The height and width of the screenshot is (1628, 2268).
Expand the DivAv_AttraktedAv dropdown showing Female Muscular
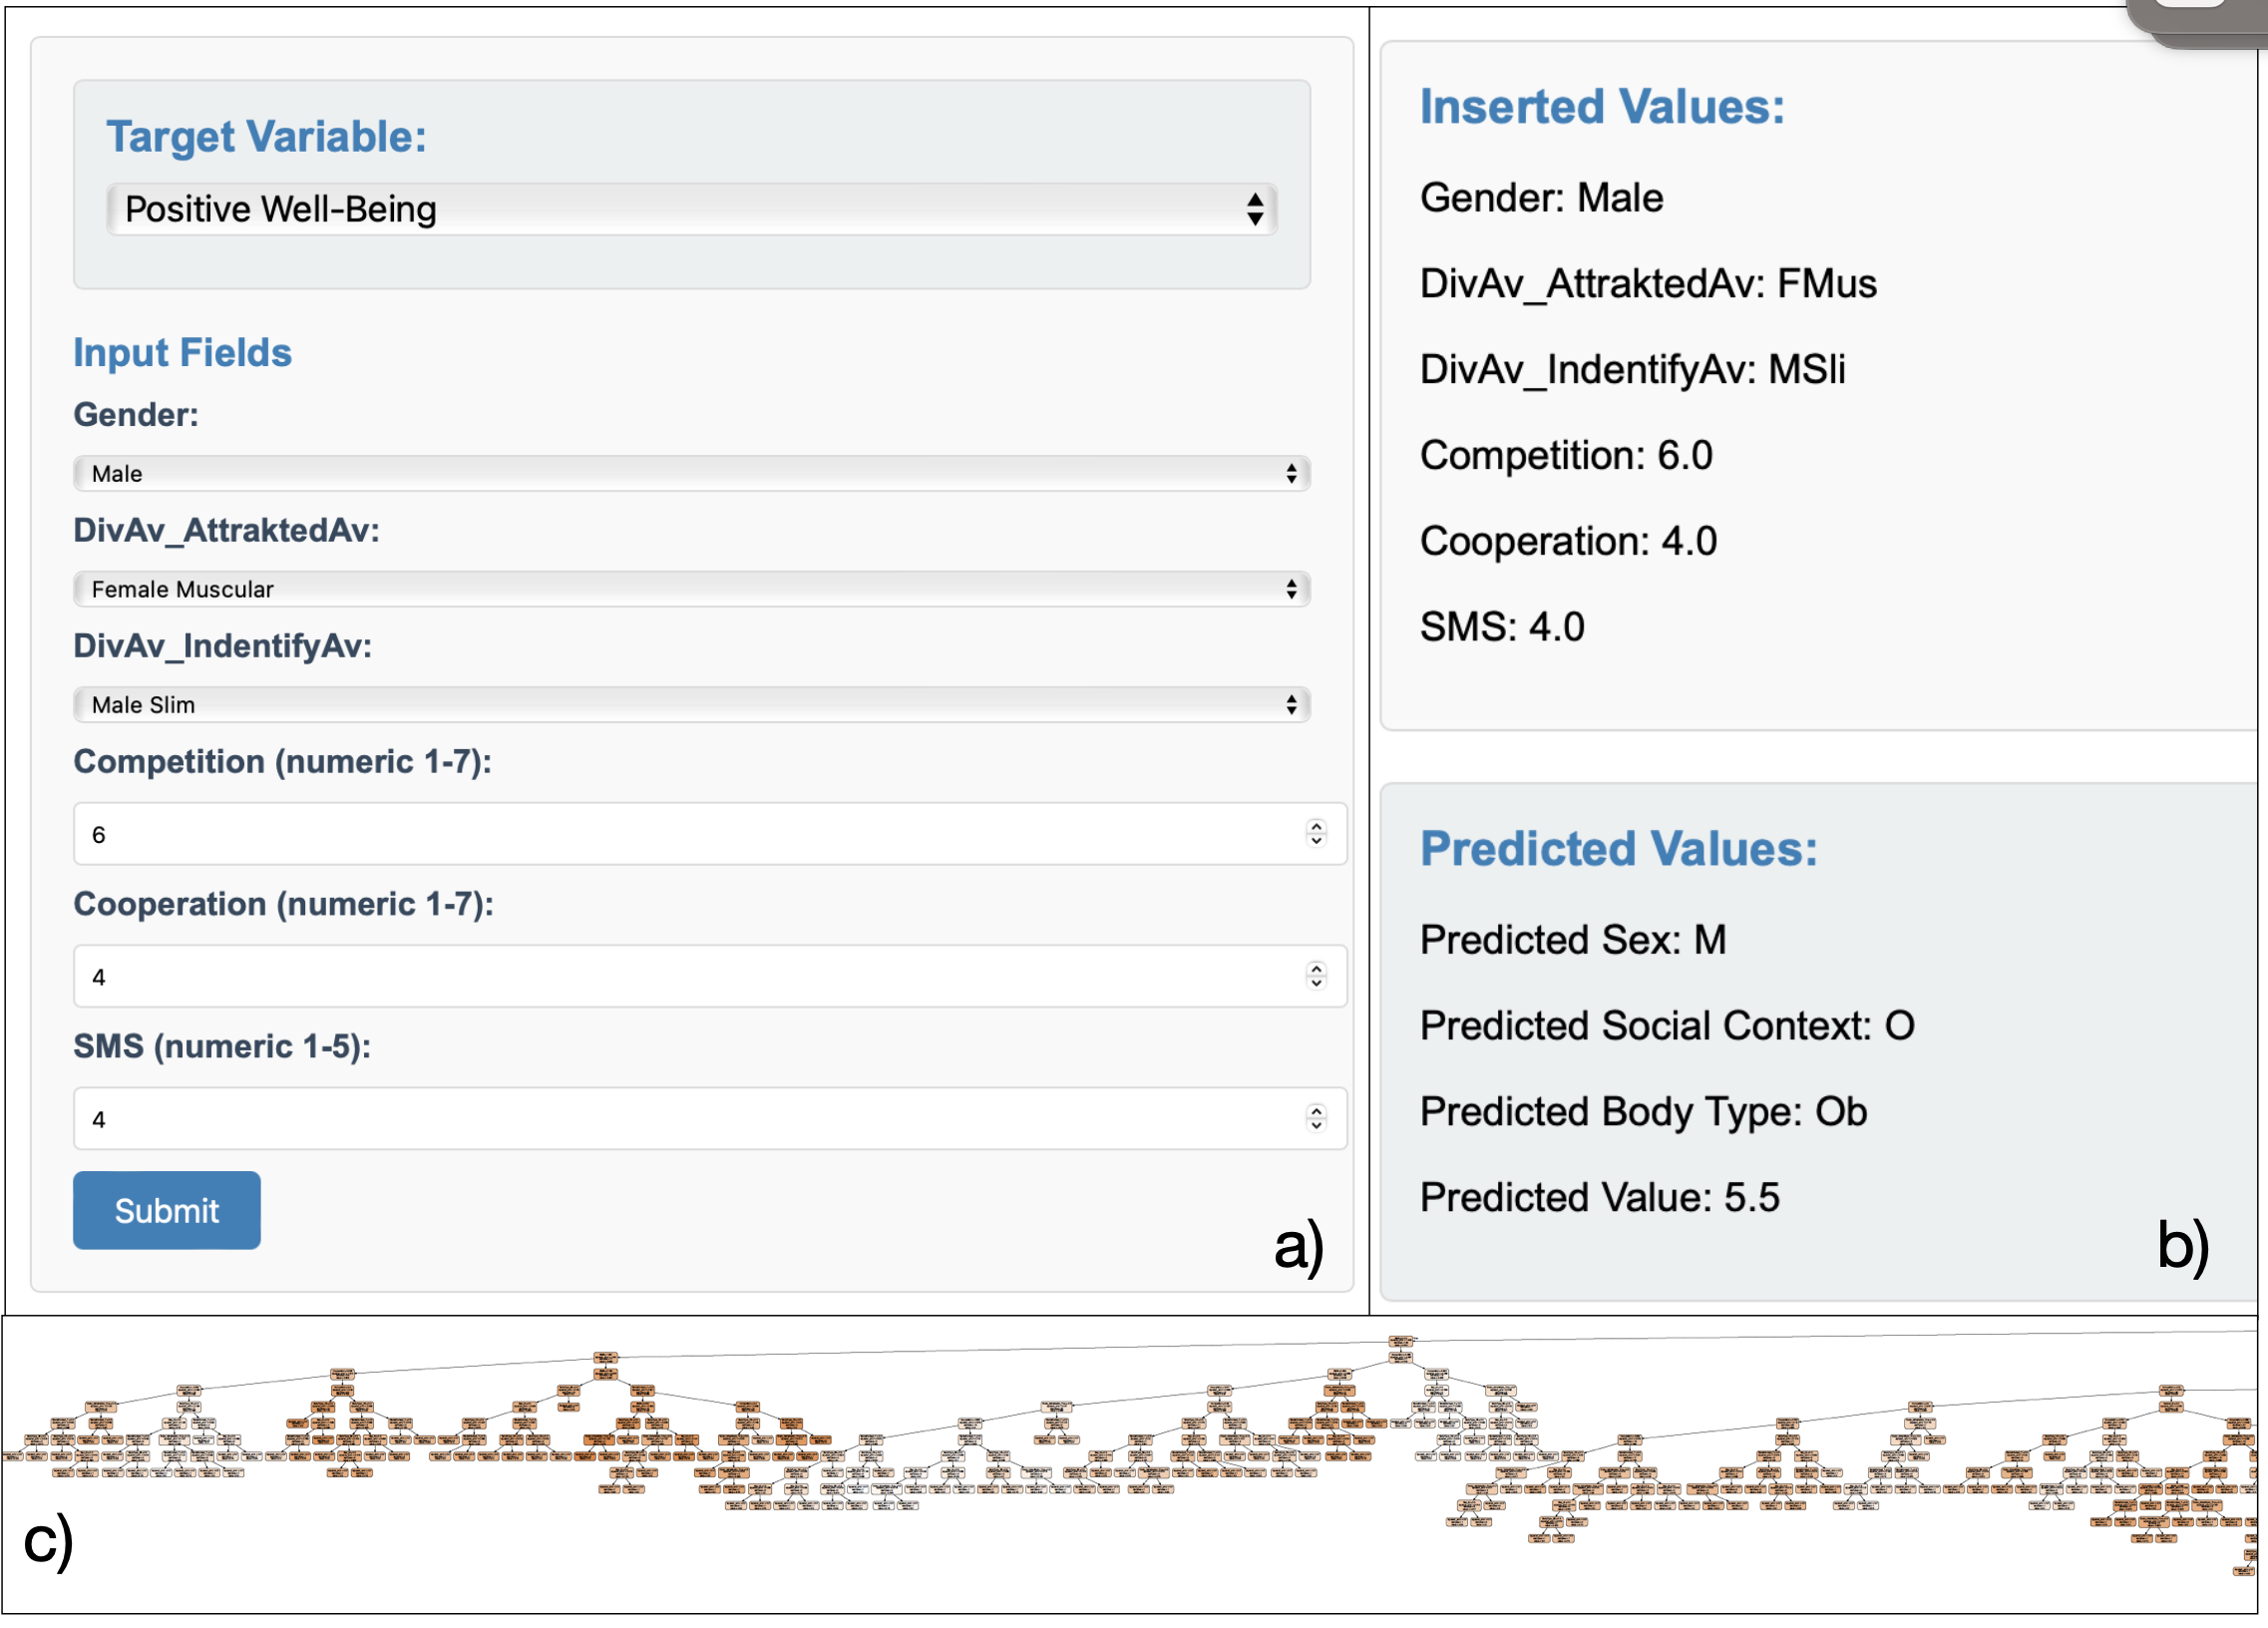click(690, 589)
